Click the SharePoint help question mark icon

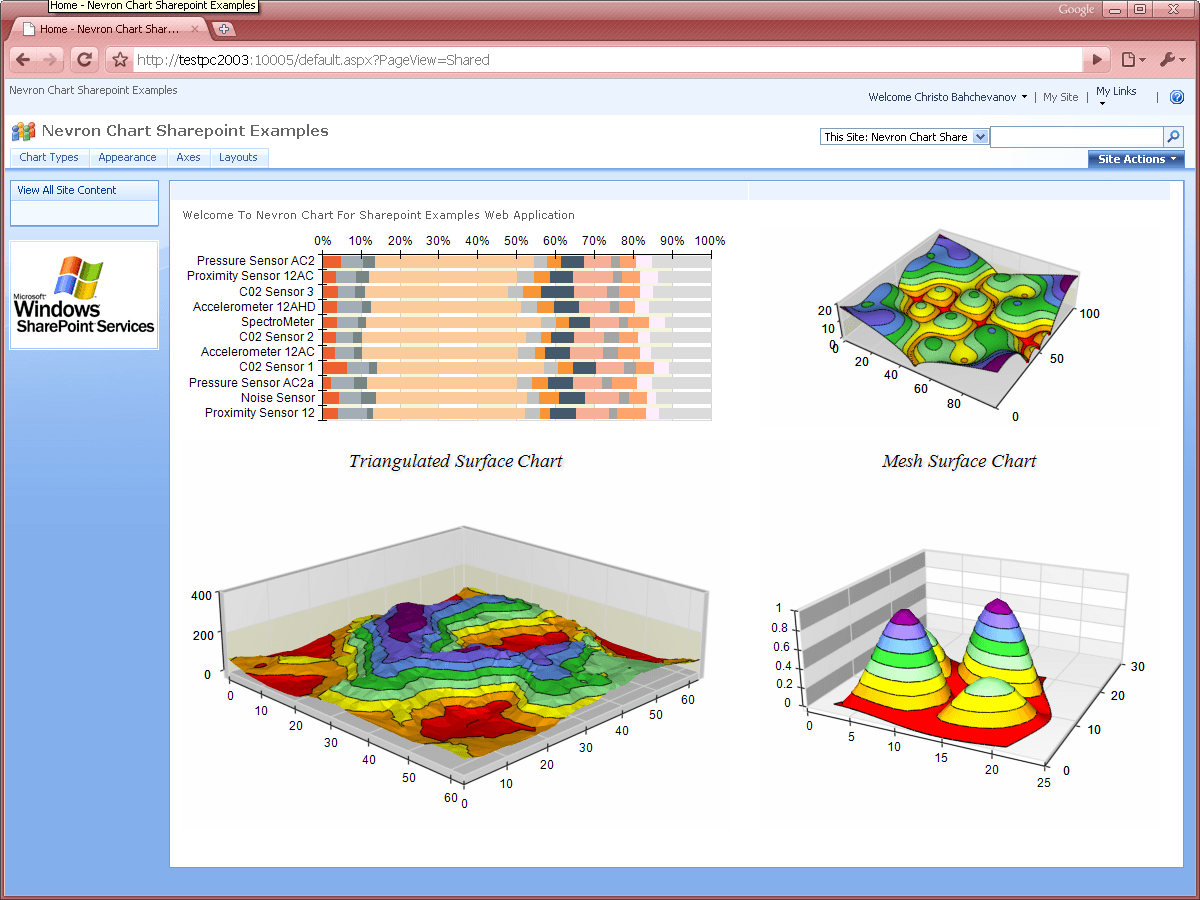click(x=1177, y=97)
